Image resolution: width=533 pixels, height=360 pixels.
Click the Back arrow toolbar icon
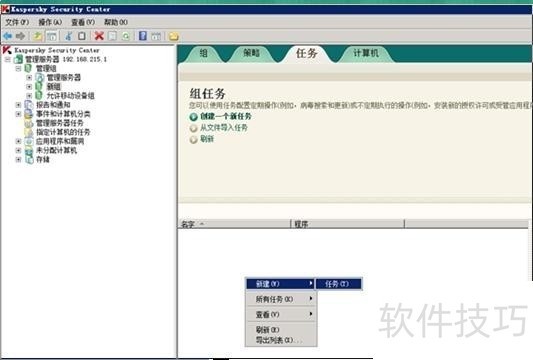pyautogui.click(x=7, y=36)
